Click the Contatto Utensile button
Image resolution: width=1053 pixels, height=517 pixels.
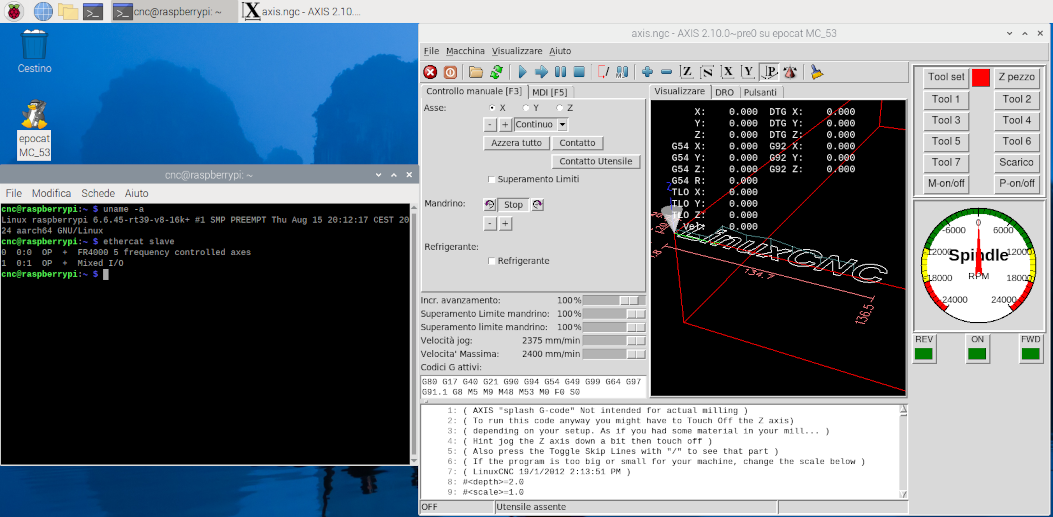596,161
